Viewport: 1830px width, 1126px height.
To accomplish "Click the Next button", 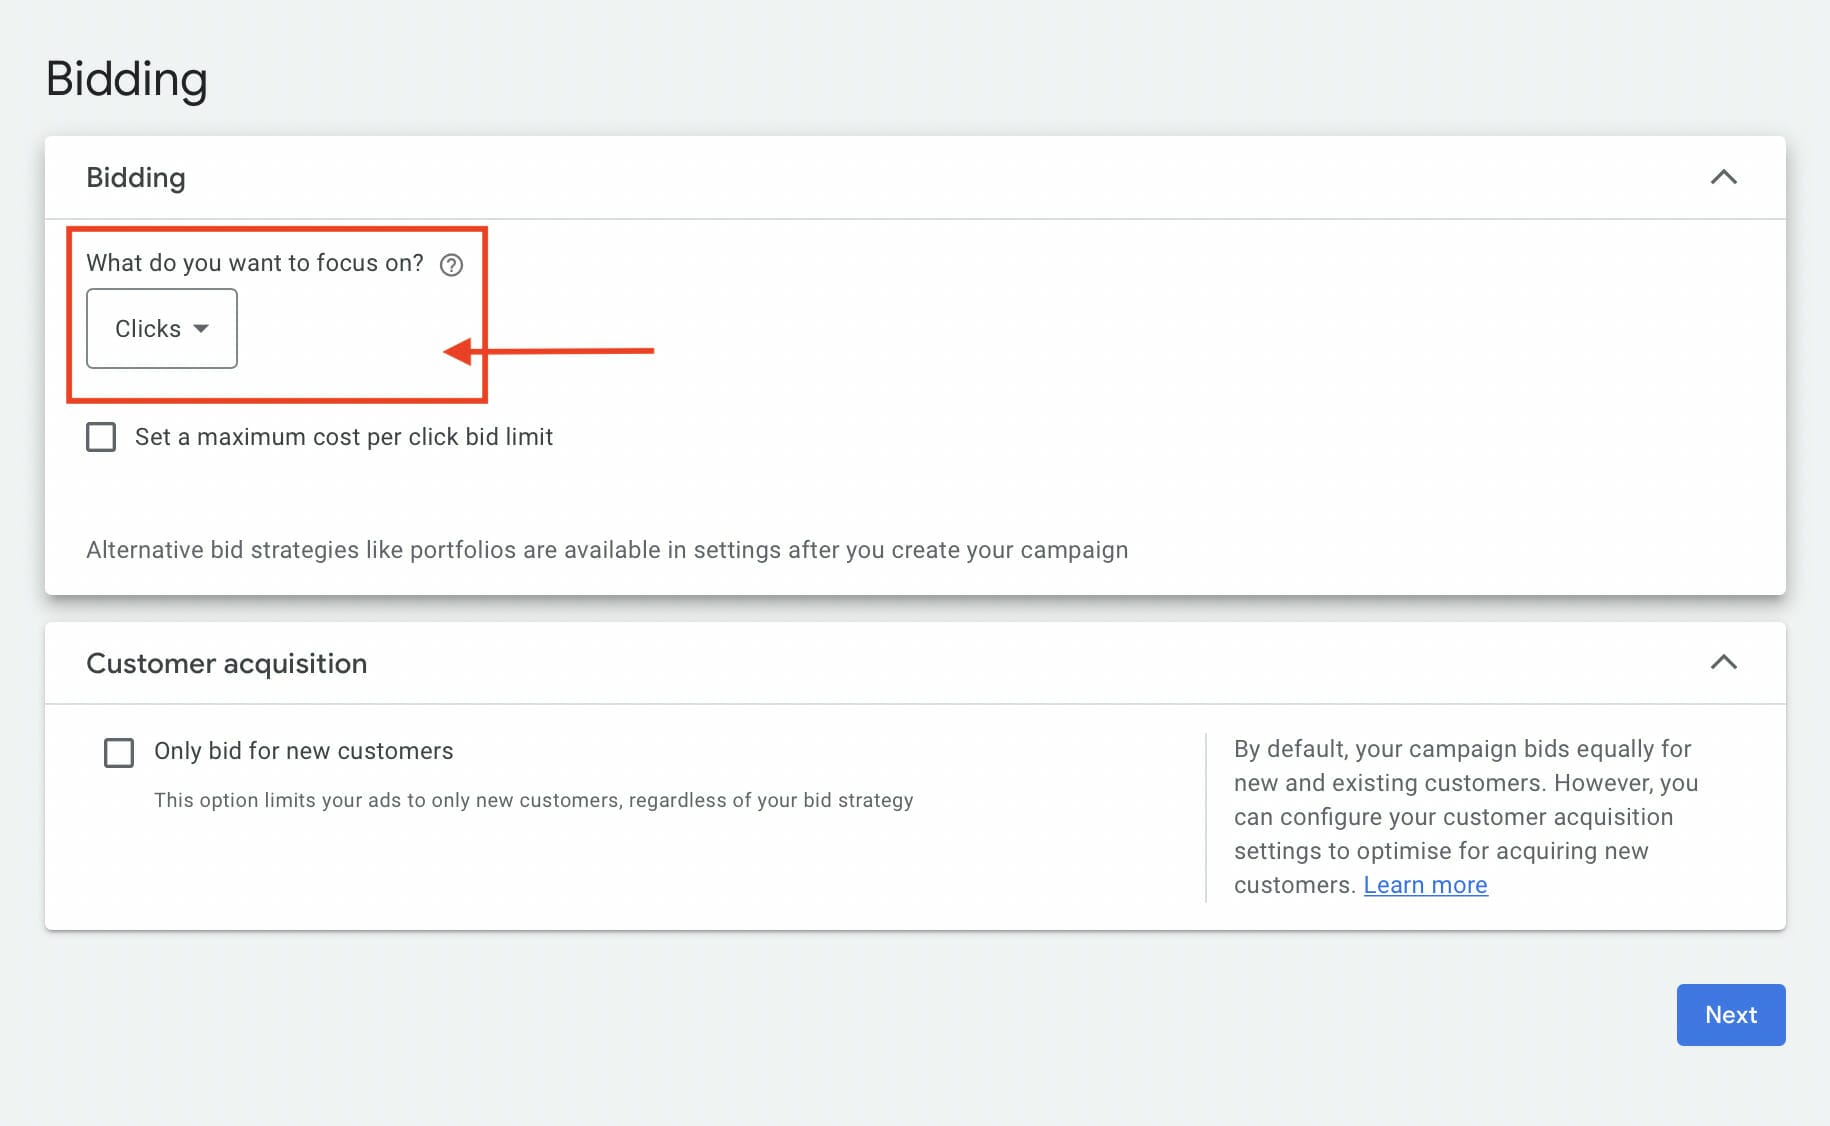I will pos(1730,1014).
